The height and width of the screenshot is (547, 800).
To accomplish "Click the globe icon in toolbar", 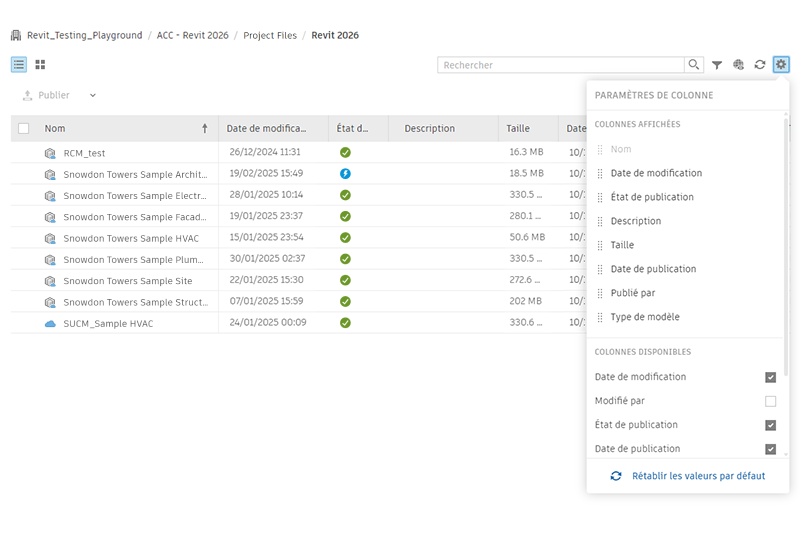I will (x=738, y=65).
